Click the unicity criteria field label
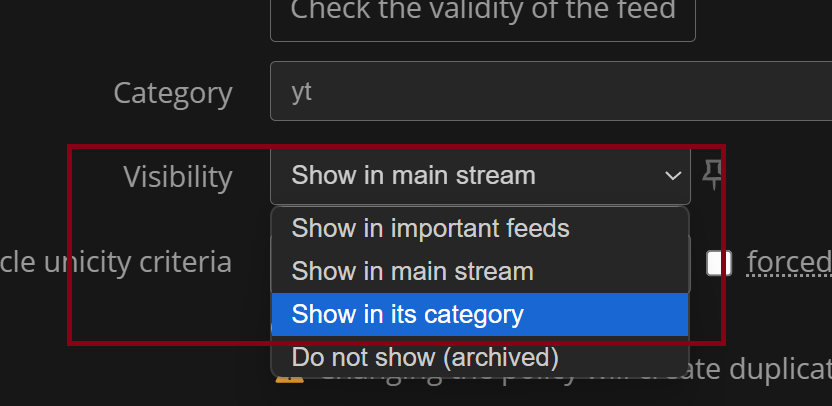Viewport: 832px width, 406px height. coord(116,262)
